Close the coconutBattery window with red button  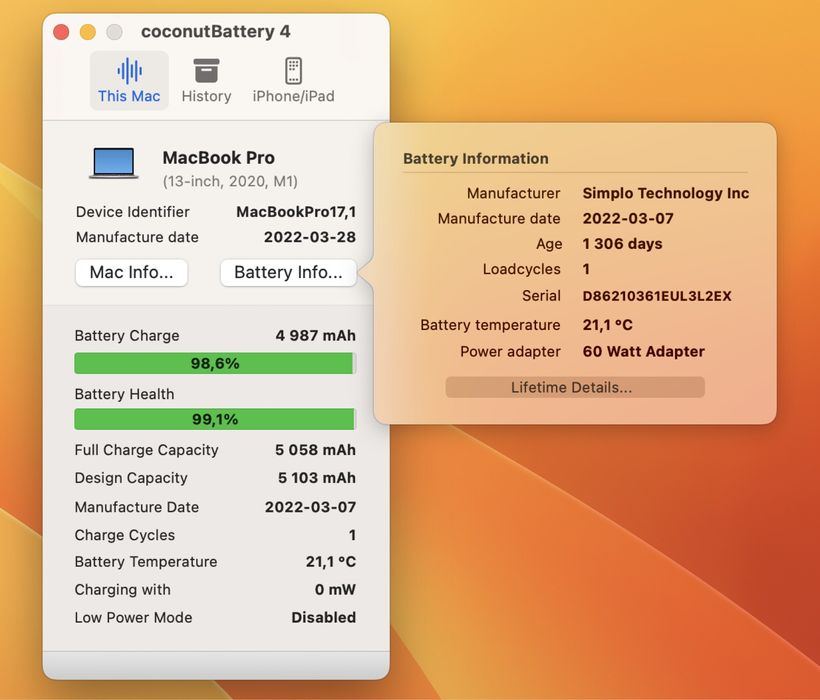[61, 32]
